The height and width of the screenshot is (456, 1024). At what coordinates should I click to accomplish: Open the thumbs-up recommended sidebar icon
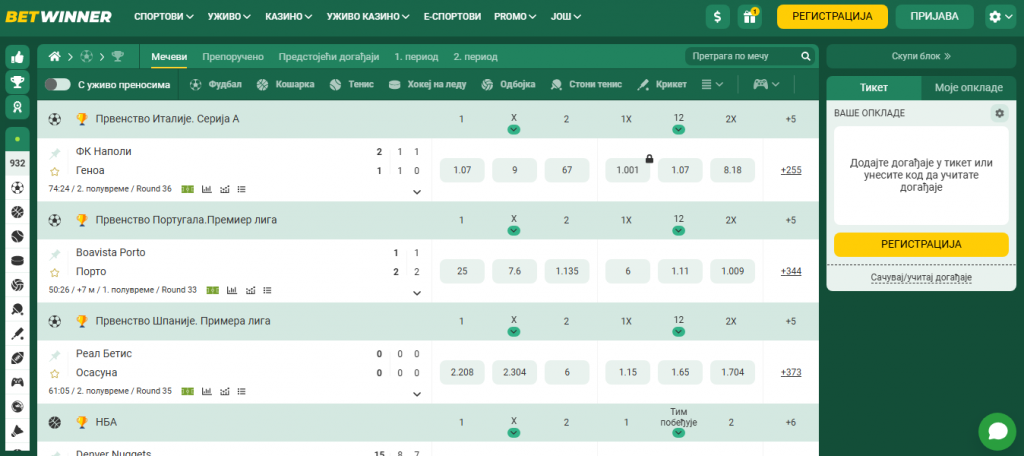point(18,57)
